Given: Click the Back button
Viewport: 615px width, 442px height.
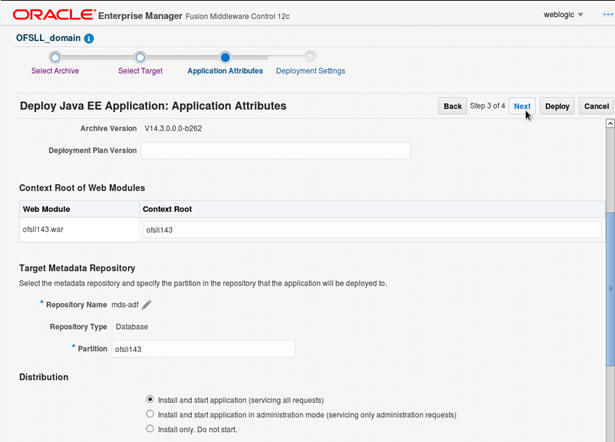Looking at the screenshot, I should 453,106.
